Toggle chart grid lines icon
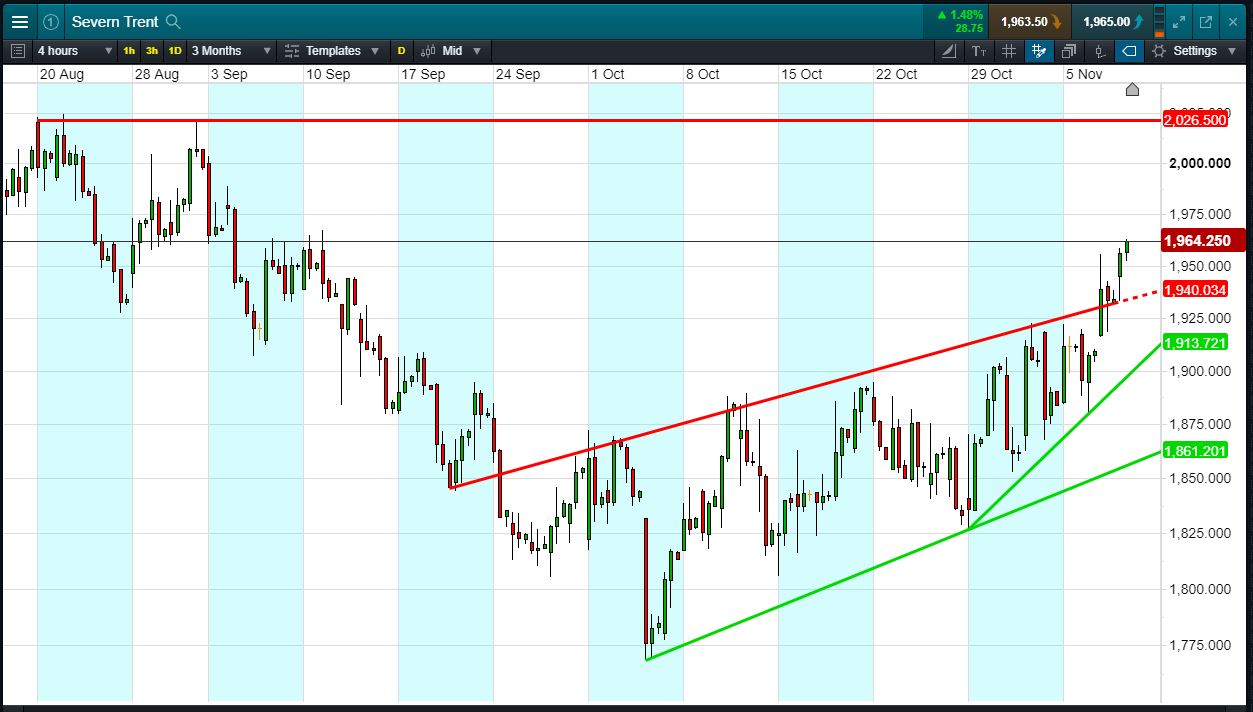 [1009, 51]
